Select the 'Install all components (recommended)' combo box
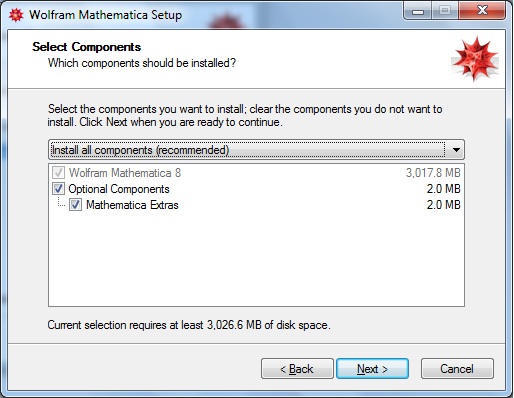514x398 pixels. [x=256, y=150]
